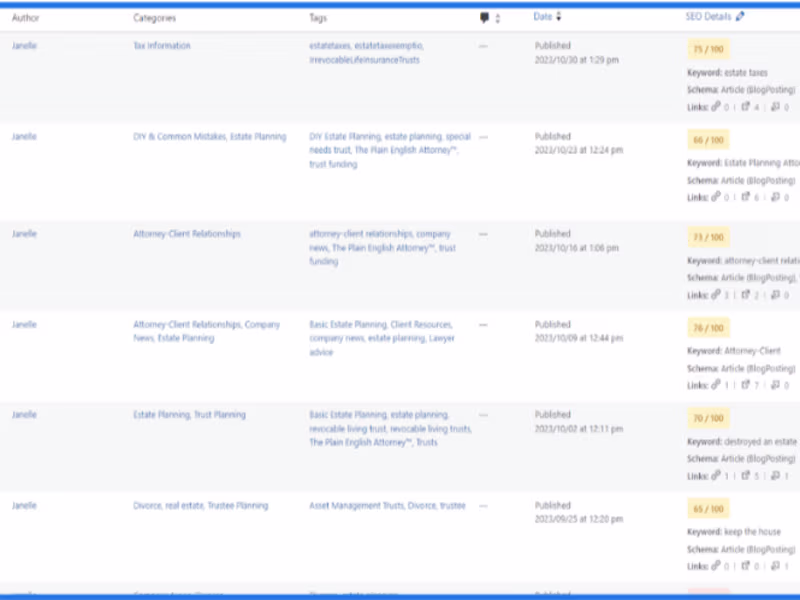Image resolution: width=800 pixels, height=600 pixels.
Task: Click the 70 / 100 SEO score badge
Action: (708, 418)
